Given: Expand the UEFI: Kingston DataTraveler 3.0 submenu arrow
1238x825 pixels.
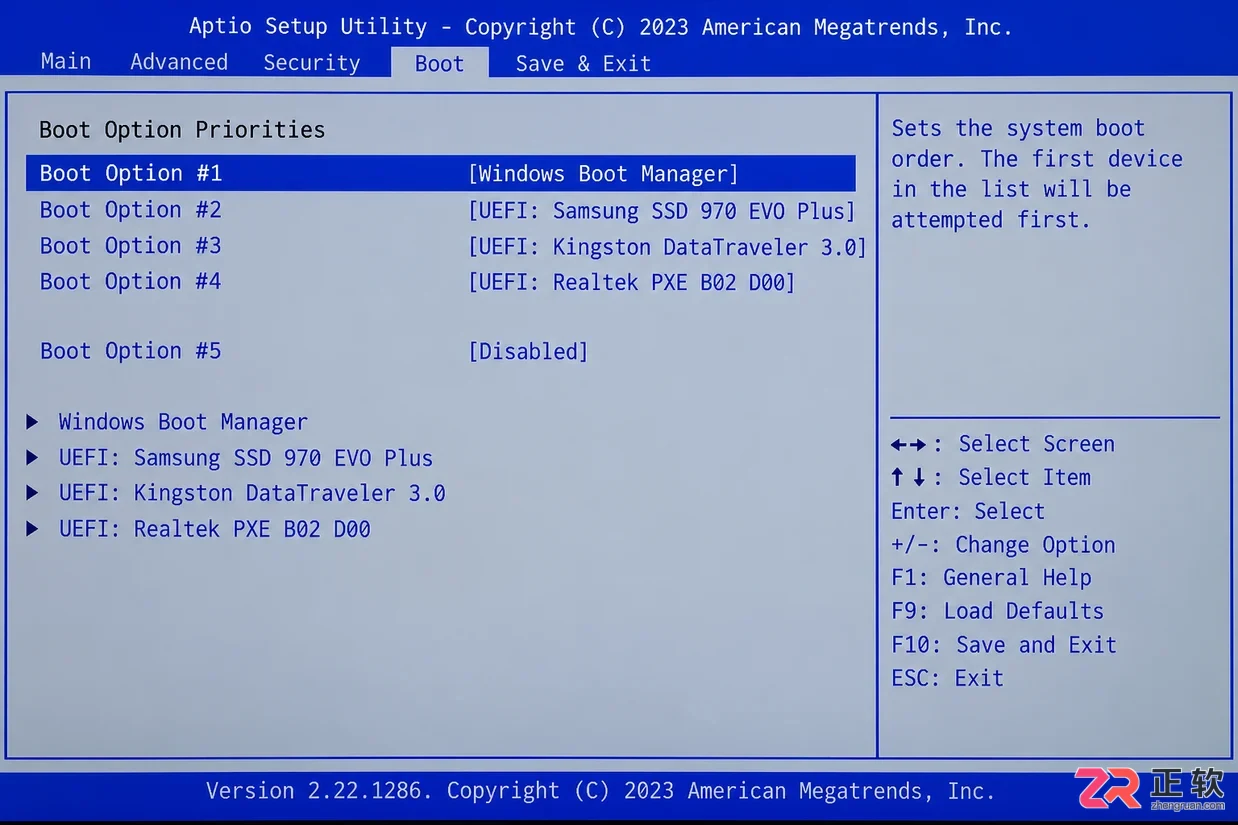Looking at the screenshot, I should coord(33,493).
